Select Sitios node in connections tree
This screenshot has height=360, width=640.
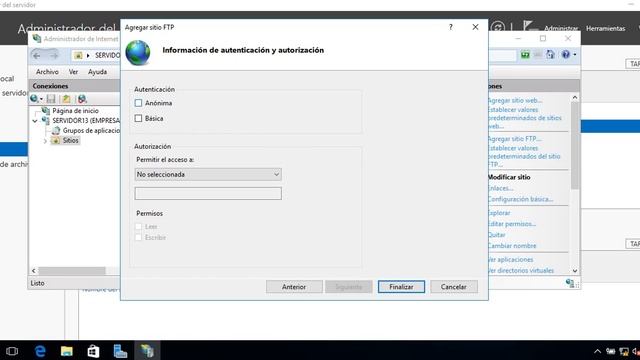point(70,140)
